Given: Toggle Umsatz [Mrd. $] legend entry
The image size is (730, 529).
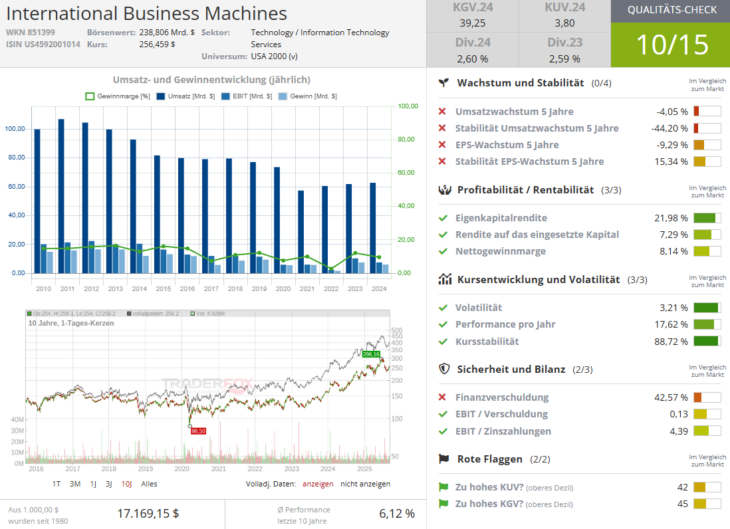Looking at the screenshot, I should (186, 96).
